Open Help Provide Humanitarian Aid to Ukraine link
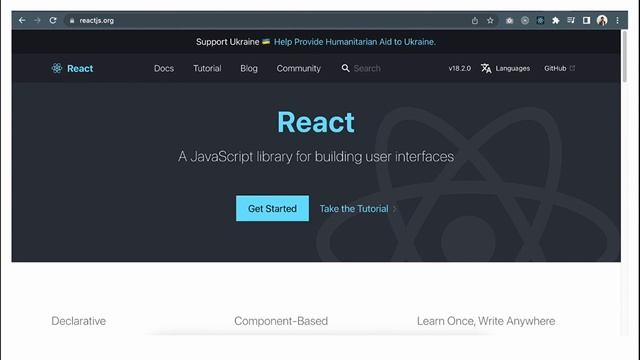Viewport: 640px width, 360px height. pos(355,42)
